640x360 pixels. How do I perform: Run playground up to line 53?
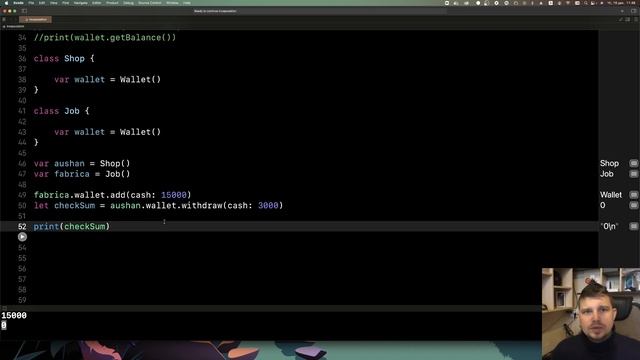(x=22, y=237)
